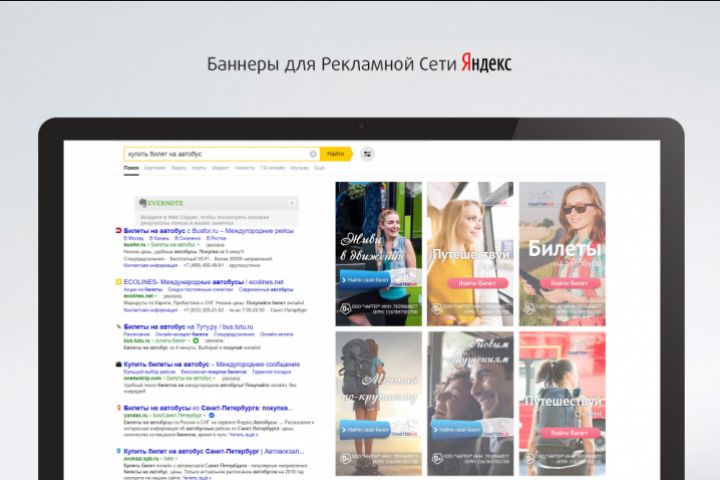Open the В Москву sitelink under Busfor

tap(134, 238)
